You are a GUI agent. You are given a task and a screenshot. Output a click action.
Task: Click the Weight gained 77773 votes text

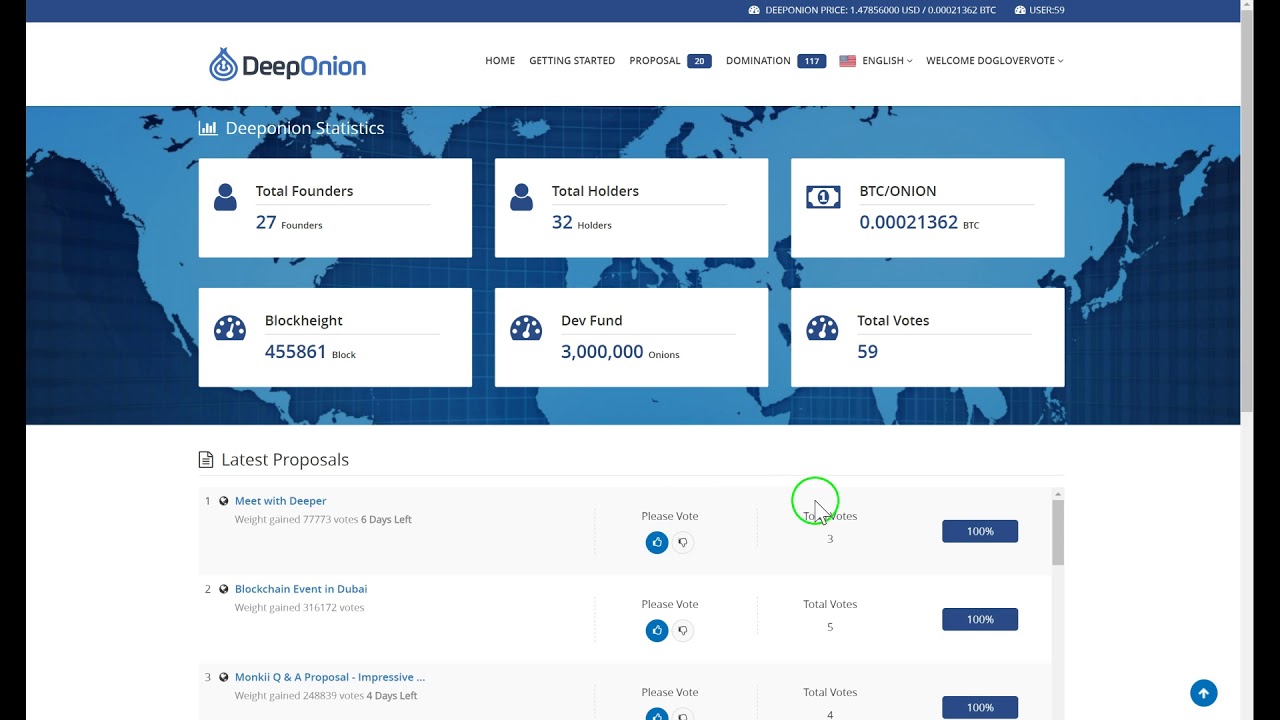(x=296, y=519)
